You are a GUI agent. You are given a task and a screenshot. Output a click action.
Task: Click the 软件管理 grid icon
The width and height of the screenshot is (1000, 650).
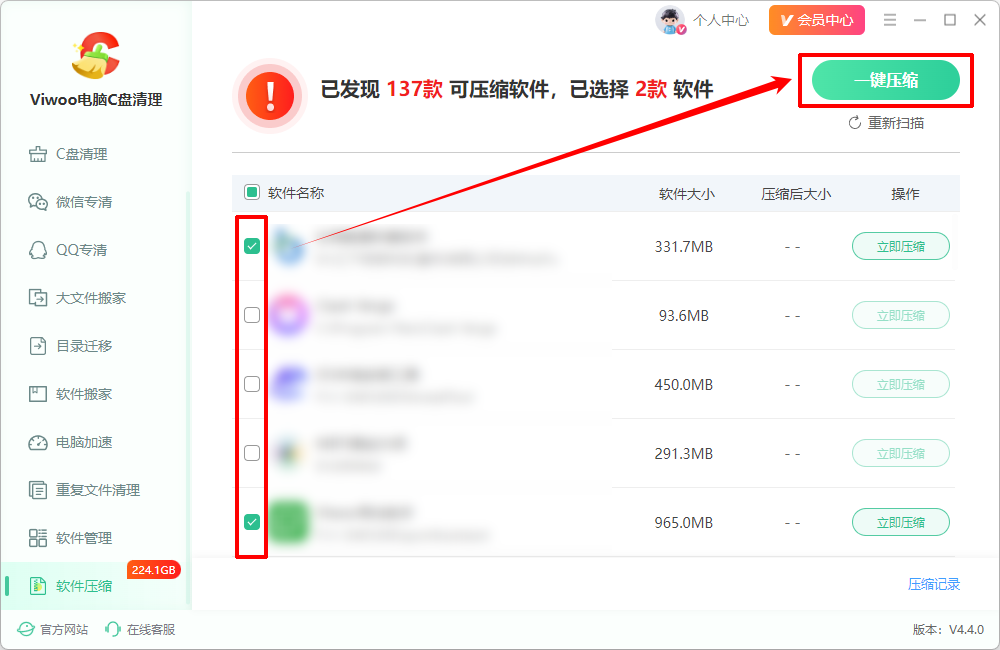tap(38, 538)
